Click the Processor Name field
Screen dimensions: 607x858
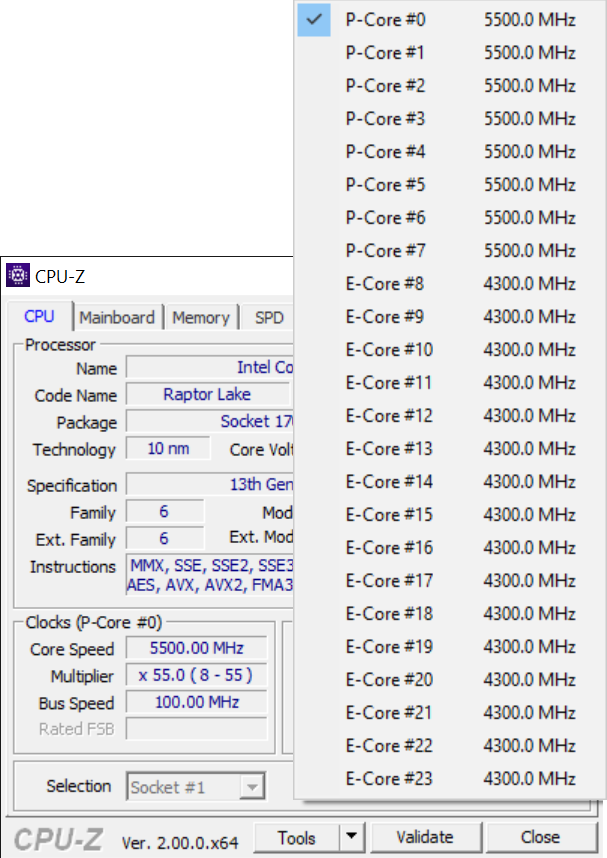(x=210, y=367)
